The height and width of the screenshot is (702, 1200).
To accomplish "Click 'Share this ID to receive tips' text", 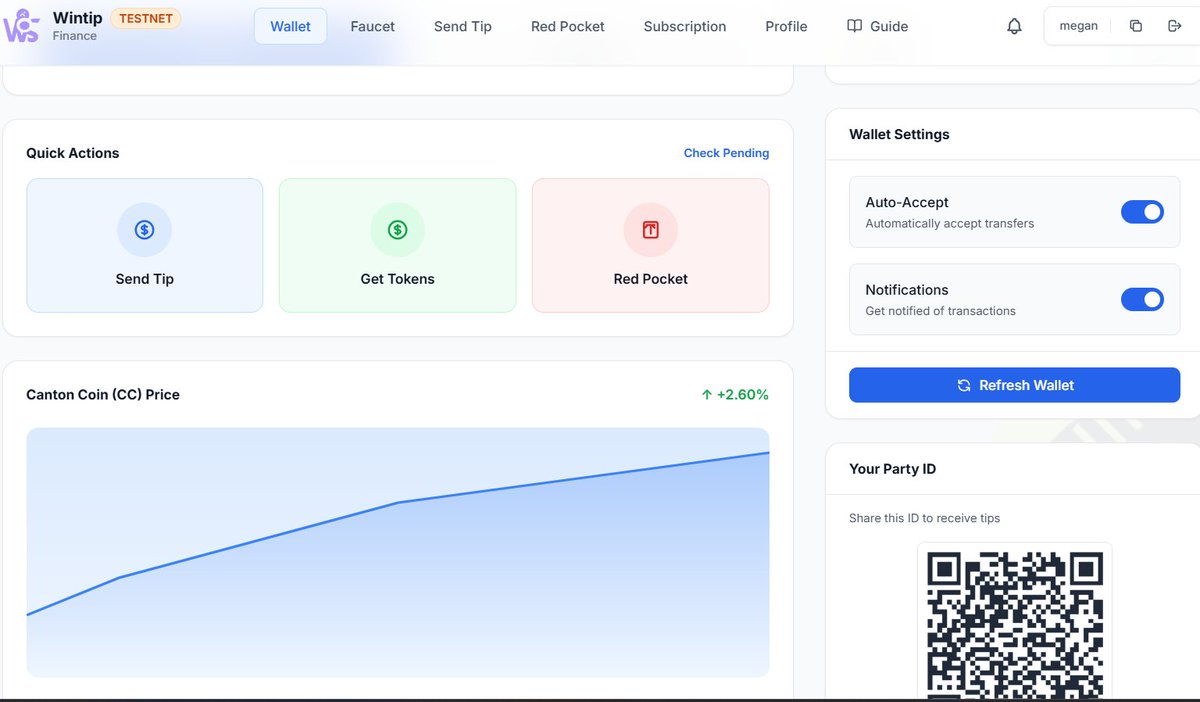I will point(924,518).
